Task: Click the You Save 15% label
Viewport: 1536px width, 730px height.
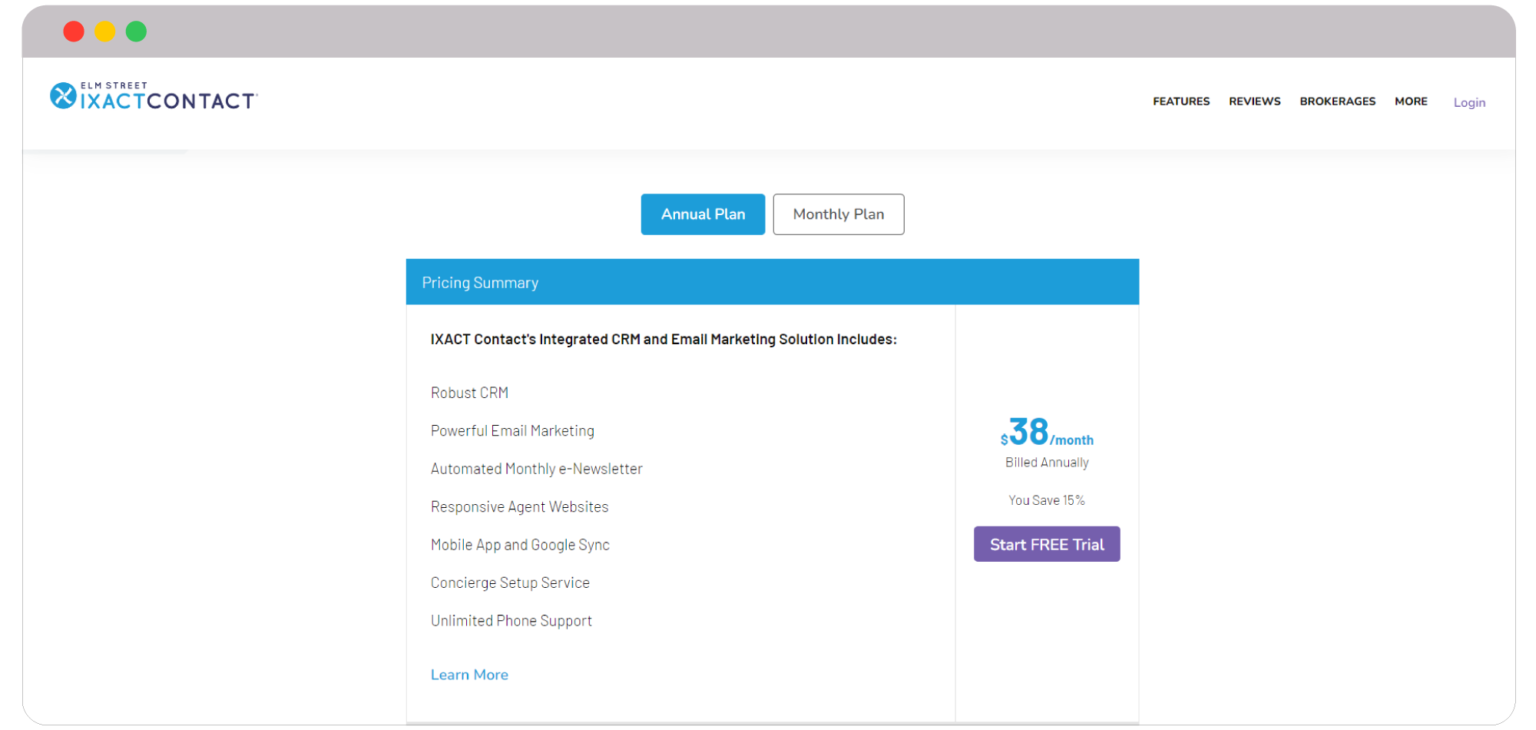Action: [x=1046, y=500]
